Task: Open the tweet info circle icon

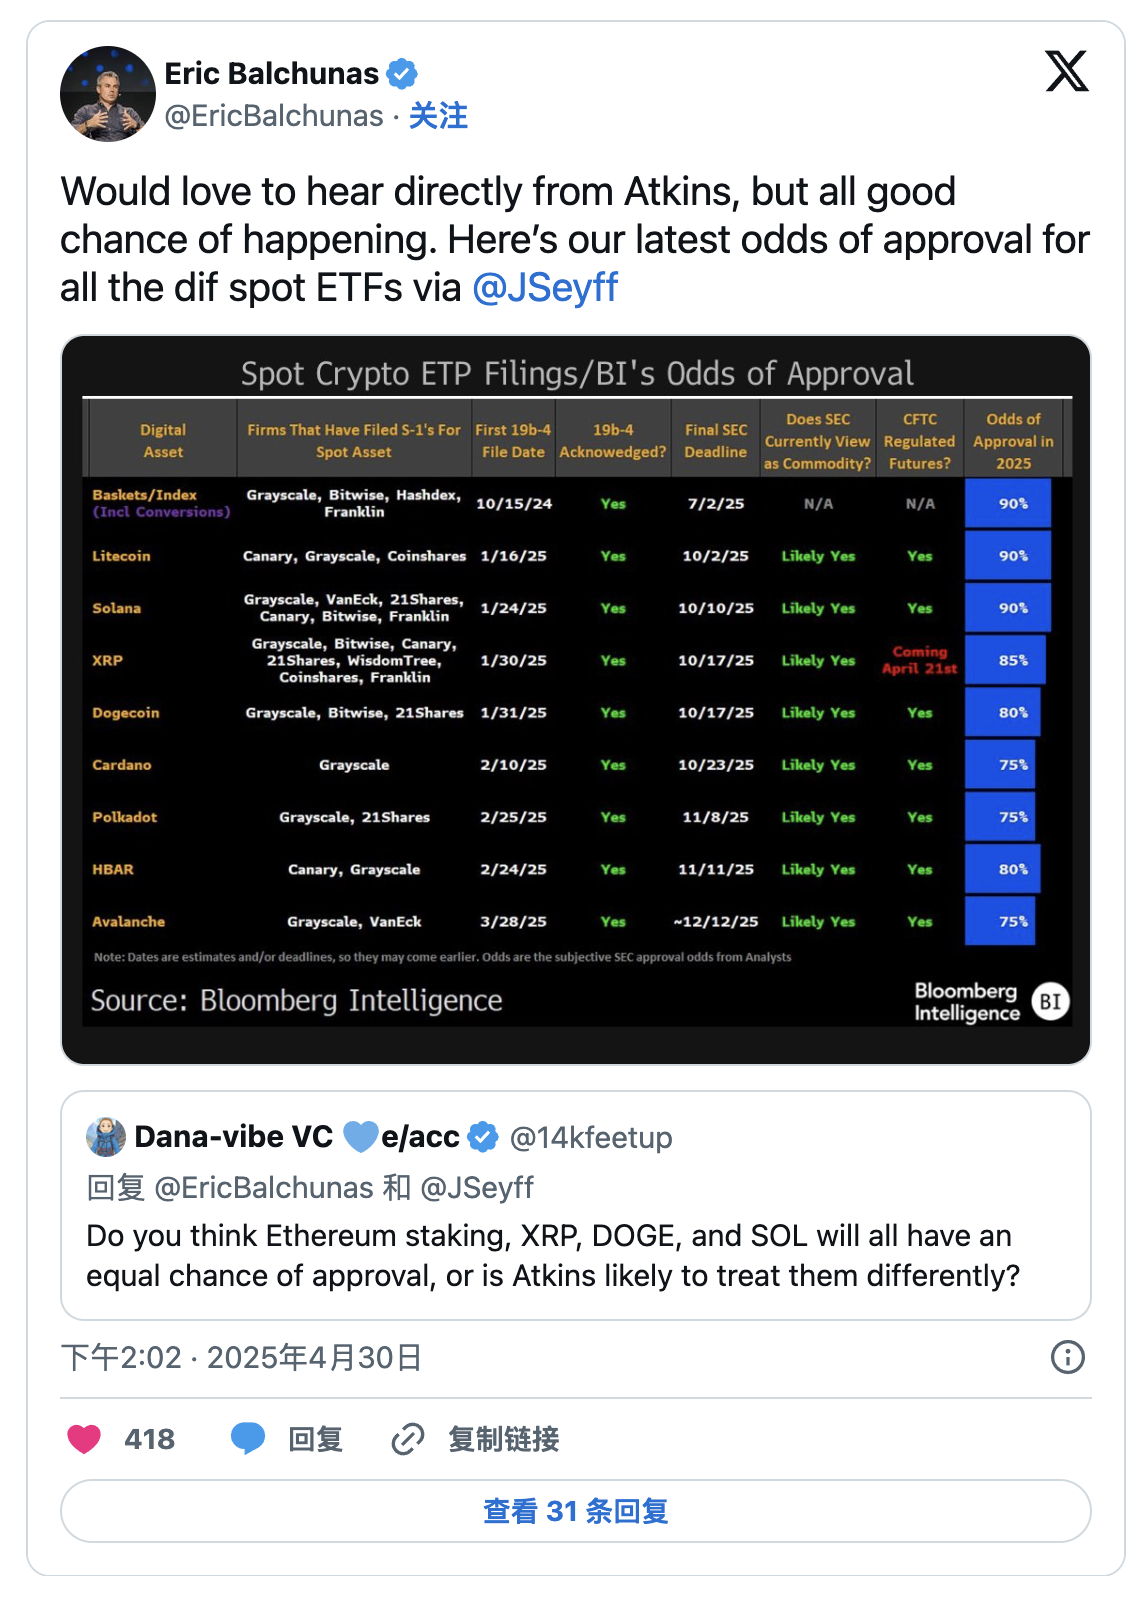Action: (1067, 1357)
